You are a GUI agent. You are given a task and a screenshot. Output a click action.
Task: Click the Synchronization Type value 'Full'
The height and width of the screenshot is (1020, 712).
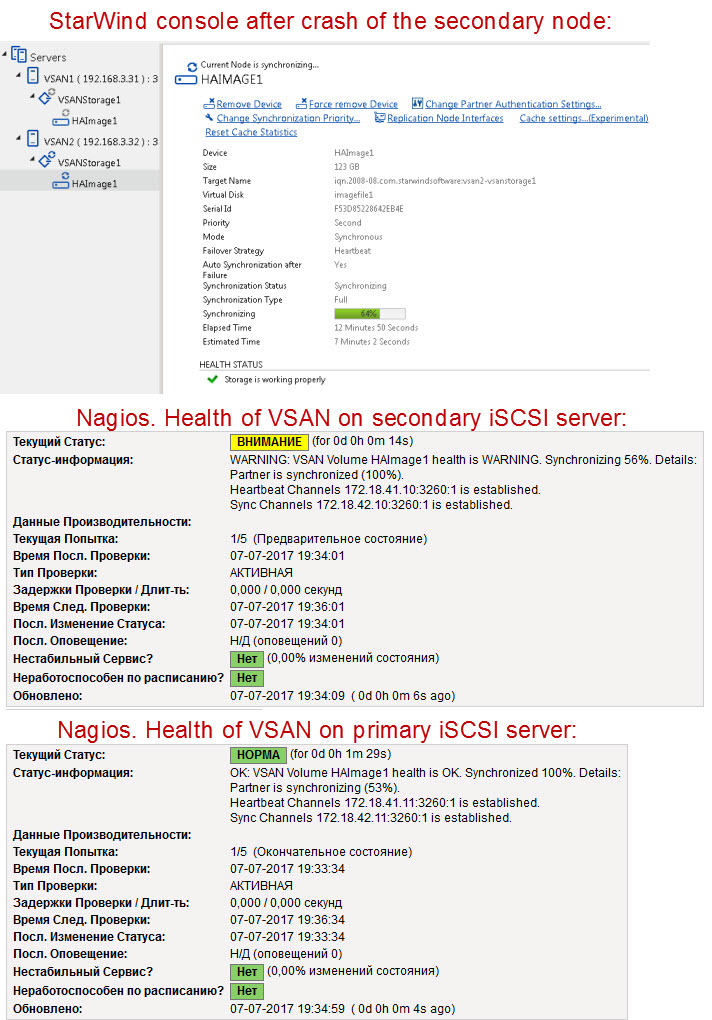(x=341, y=299)
